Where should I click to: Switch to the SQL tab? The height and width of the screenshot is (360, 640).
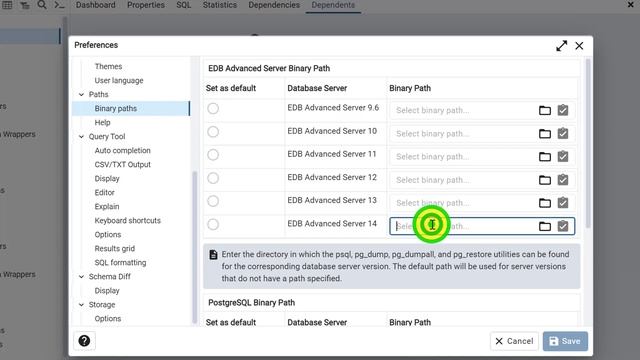[x=184, y=5]
